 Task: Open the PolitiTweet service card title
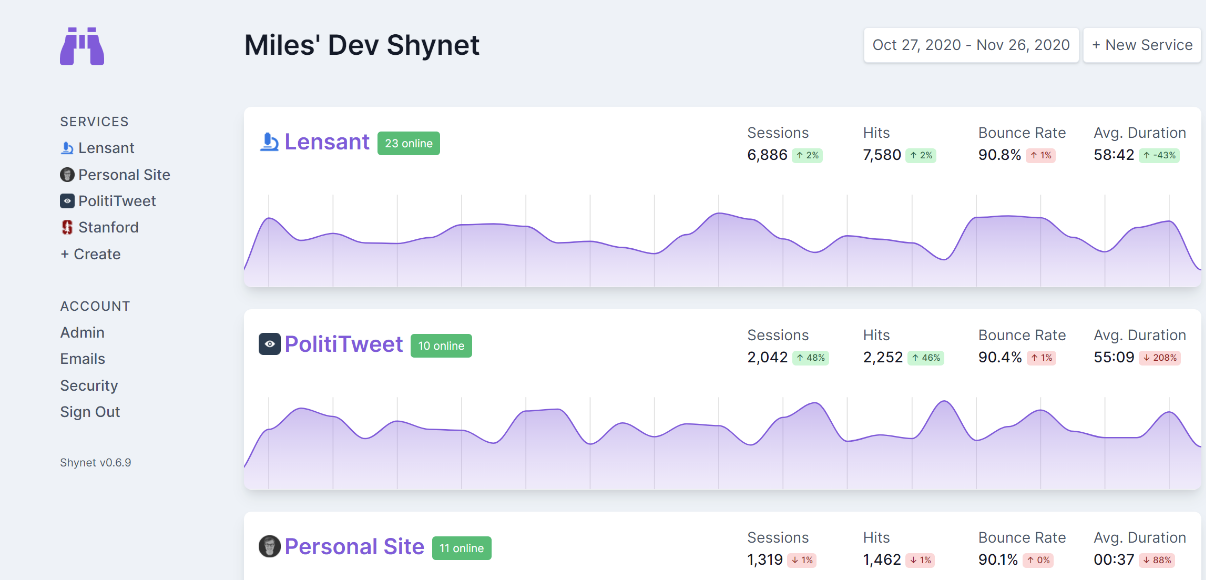coord(343,345)
